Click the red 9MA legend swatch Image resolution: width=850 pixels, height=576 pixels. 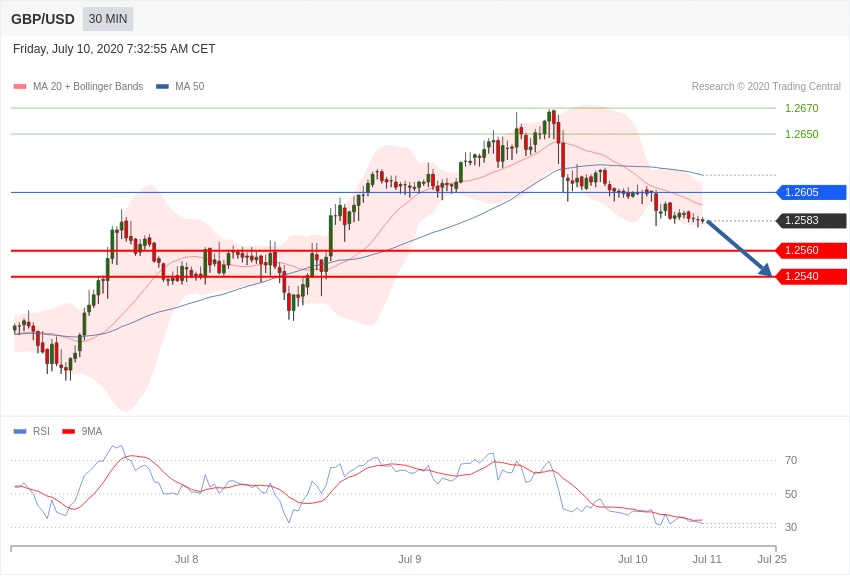68,432
